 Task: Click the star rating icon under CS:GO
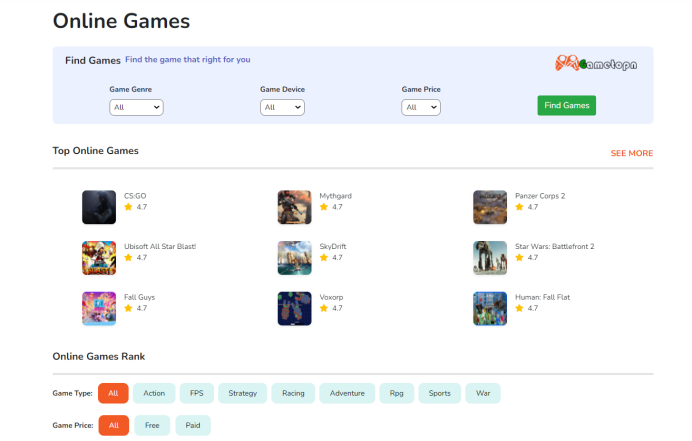pyautogui.click(x=128, y=207)
